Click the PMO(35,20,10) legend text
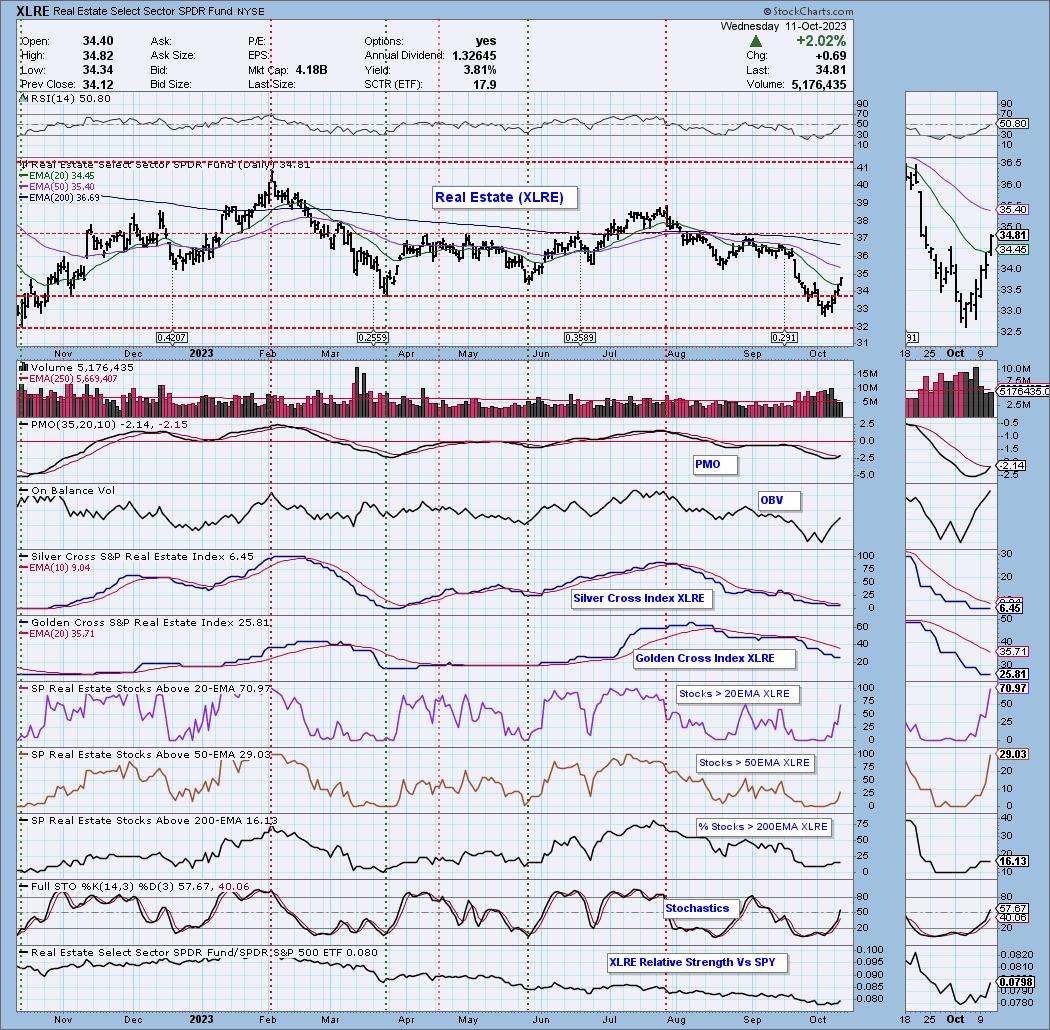Screen dimensions: 1050x1030 coord(104,425)
